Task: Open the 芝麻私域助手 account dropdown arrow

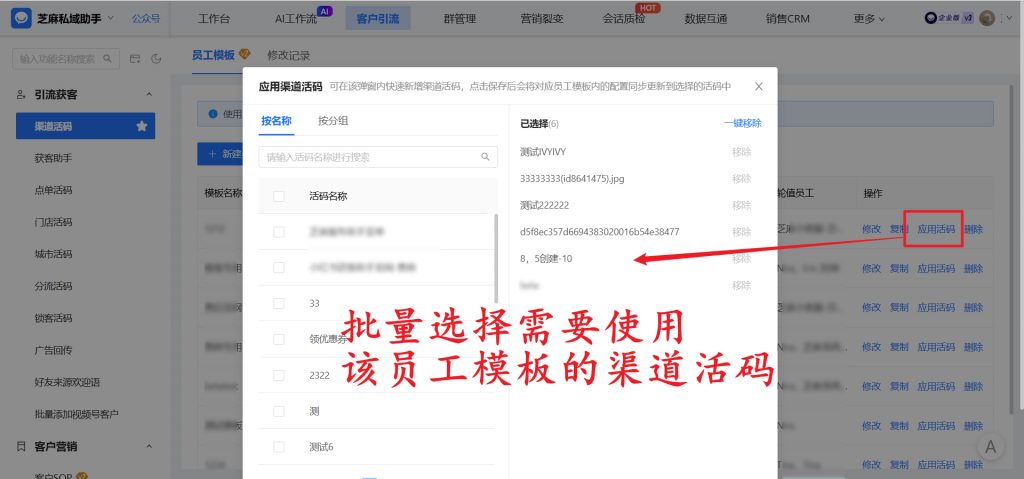Action: 110,18
